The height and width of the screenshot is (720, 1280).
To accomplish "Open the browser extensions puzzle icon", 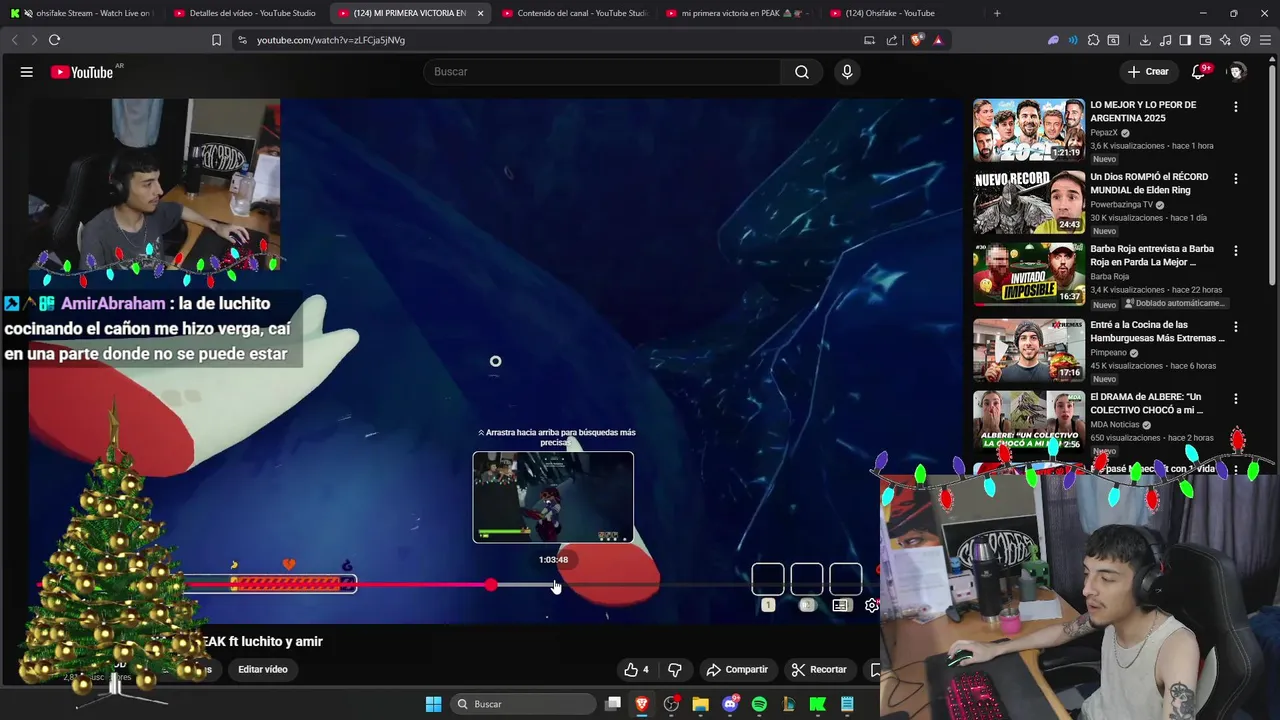I will [1093, 40].
